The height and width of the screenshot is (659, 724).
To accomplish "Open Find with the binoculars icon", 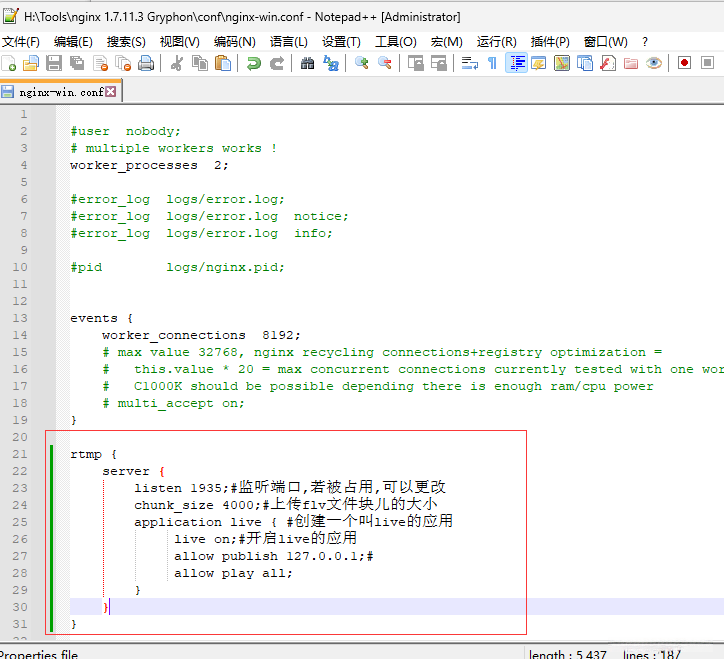I will 308,63.
